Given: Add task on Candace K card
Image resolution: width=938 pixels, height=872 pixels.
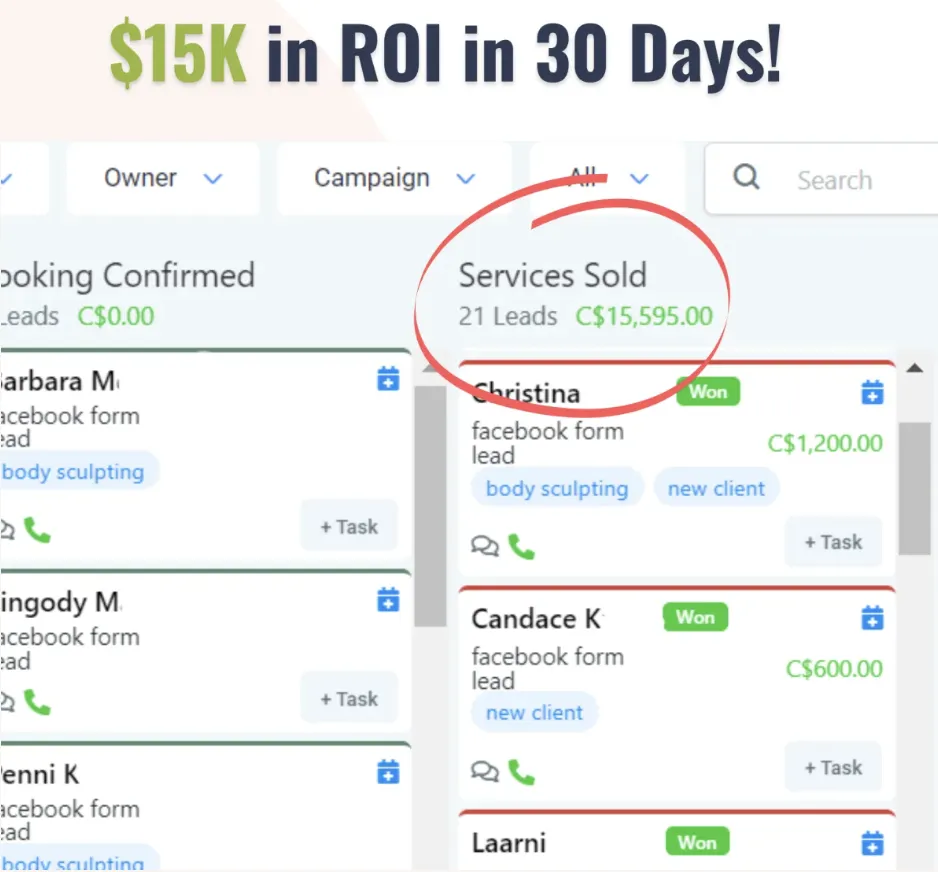Looking at the screenshot, I should 833,767.
